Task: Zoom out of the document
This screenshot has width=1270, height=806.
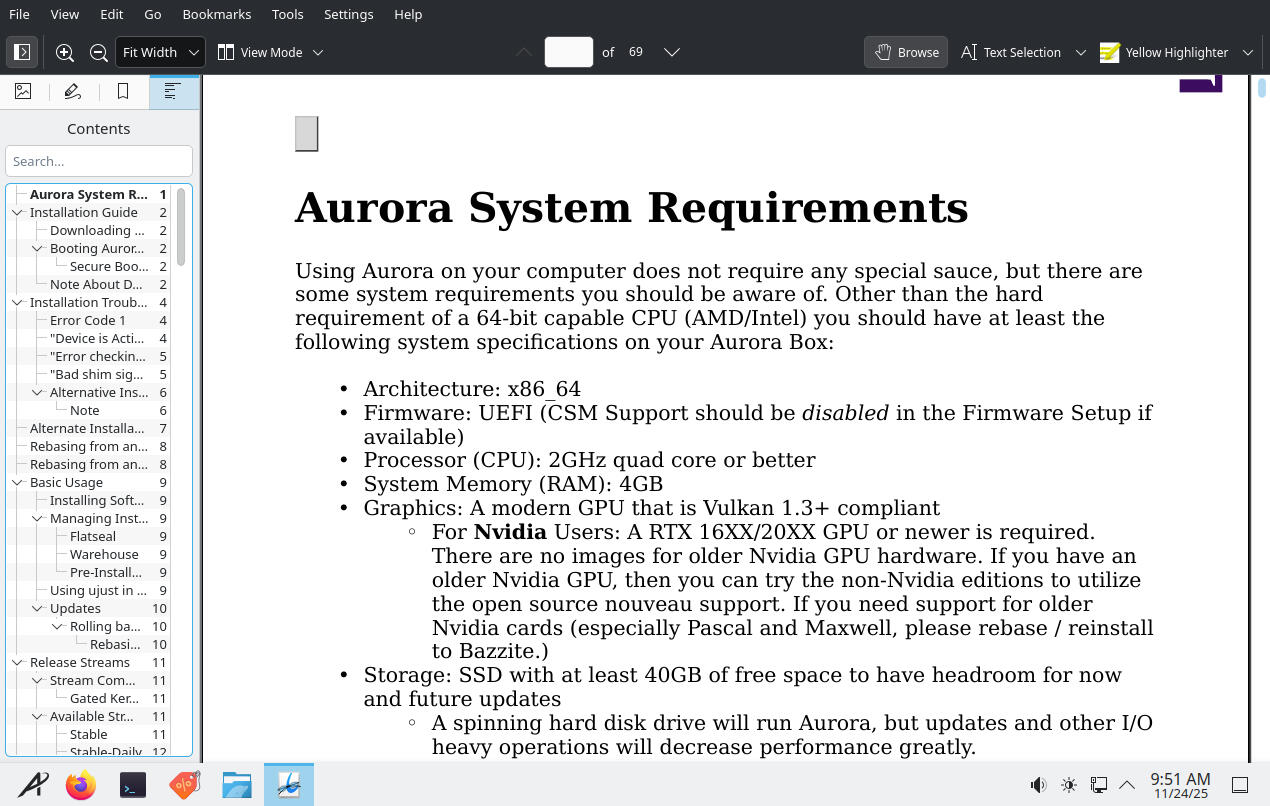Action: 98,52
